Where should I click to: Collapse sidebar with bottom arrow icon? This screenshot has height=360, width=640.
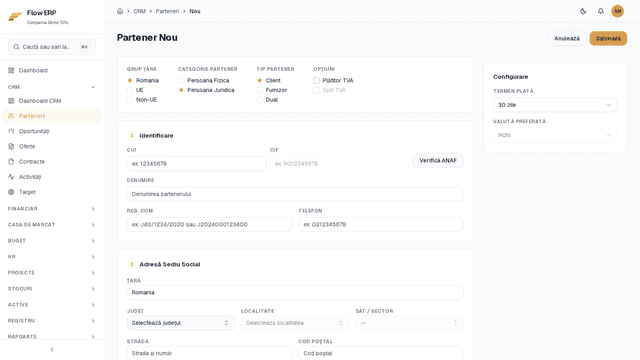pyautogui.click(x=52, y=349)
